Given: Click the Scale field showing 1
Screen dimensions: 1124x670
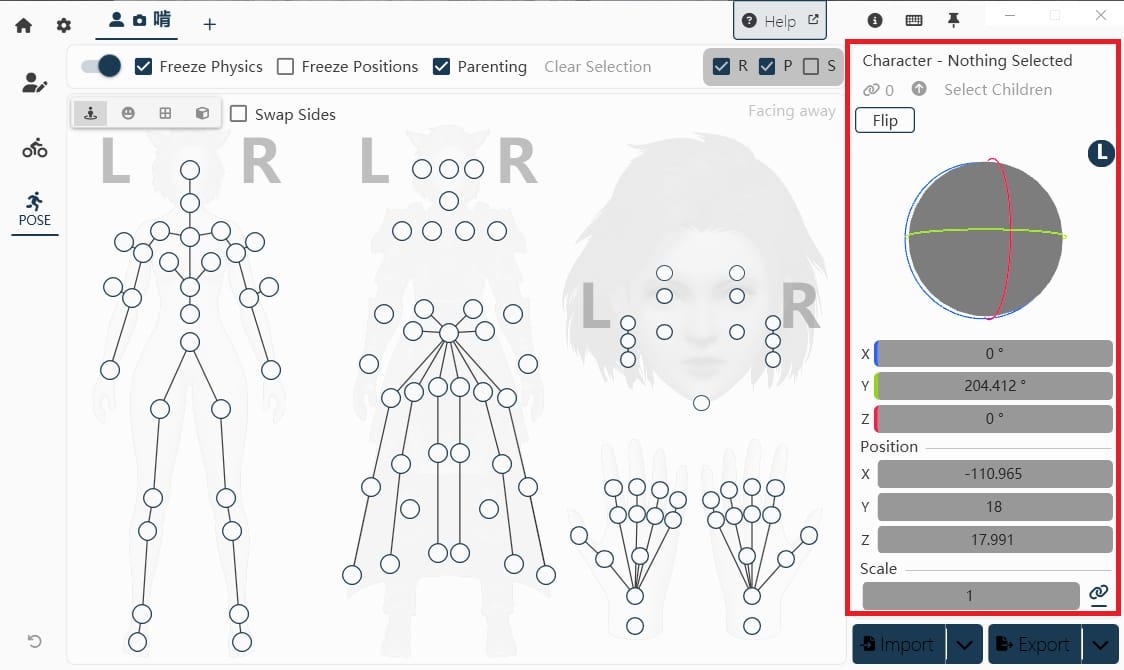Looking at the screenshot, I should 971,595.
